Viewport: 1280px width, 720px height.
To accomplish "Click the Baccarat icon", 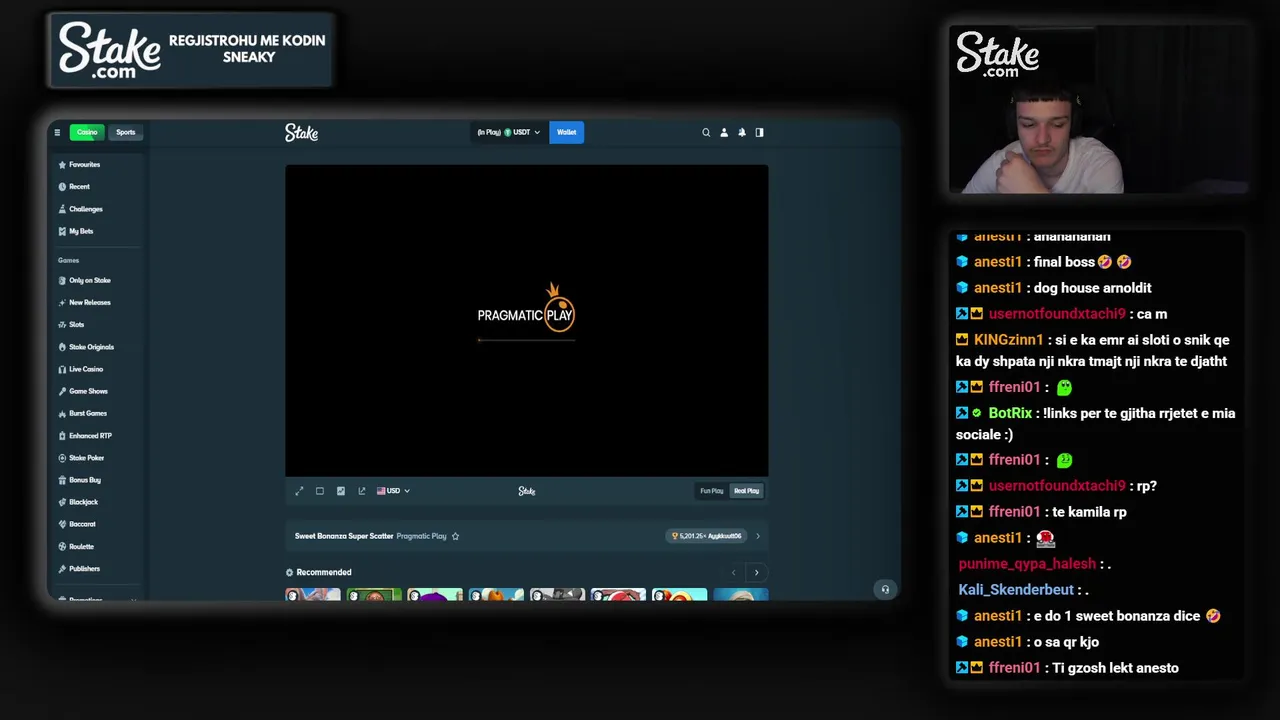I will click(x=62, y=524).
